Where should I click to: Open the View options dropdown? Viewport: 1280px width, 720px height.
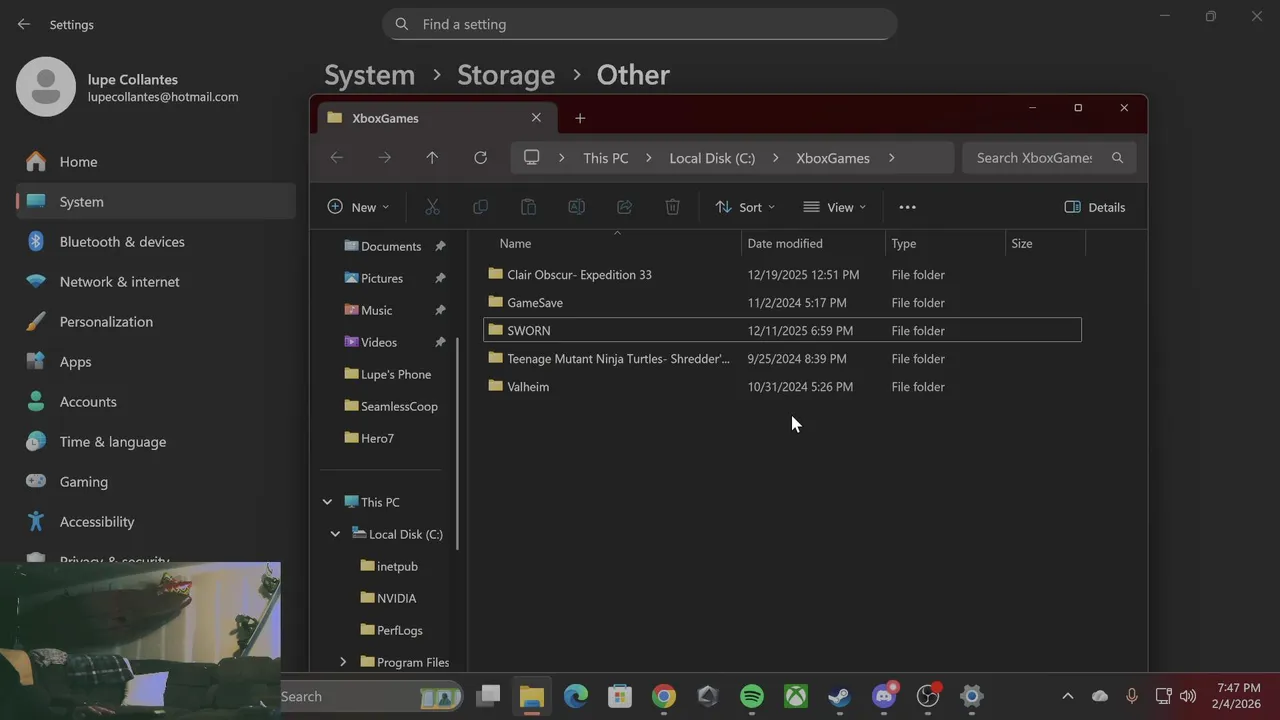point(834,207)
